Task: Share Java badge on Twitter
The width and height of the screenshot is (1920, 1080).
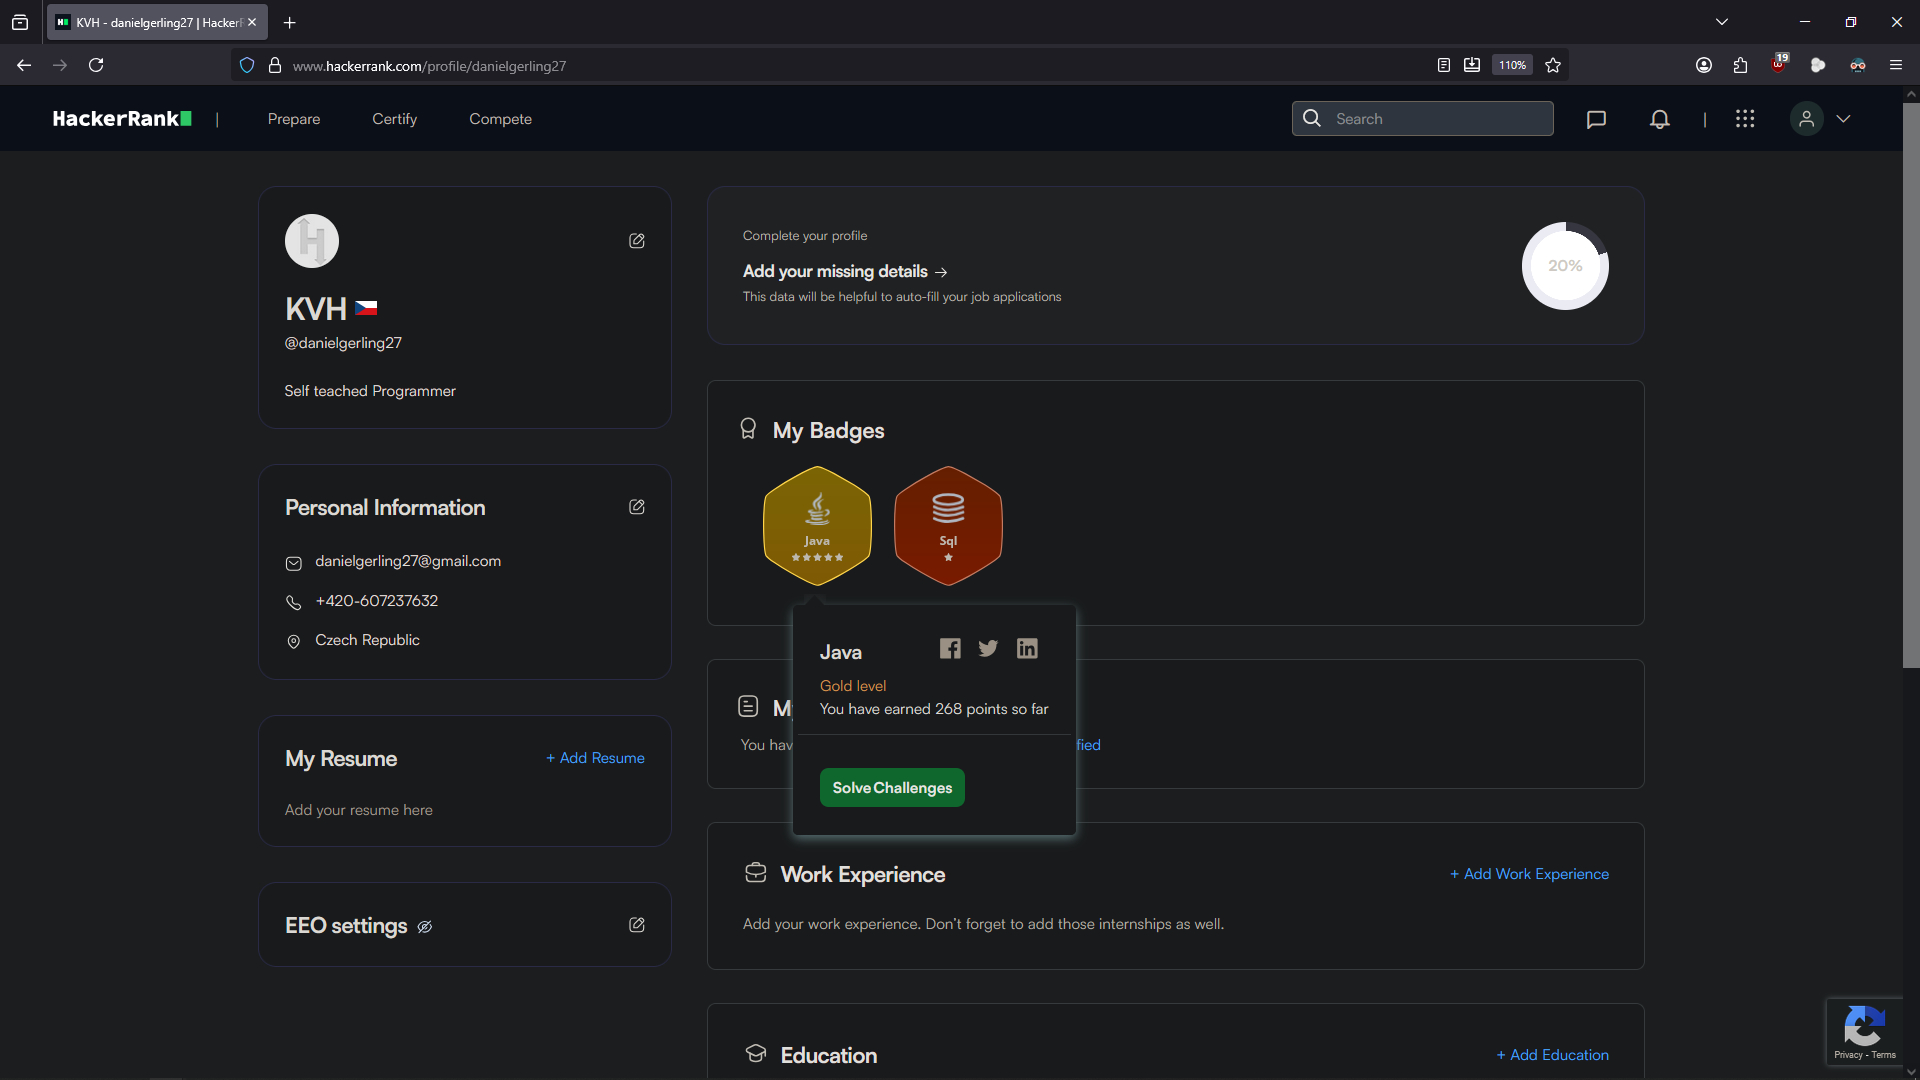Action: coord(988,649)
